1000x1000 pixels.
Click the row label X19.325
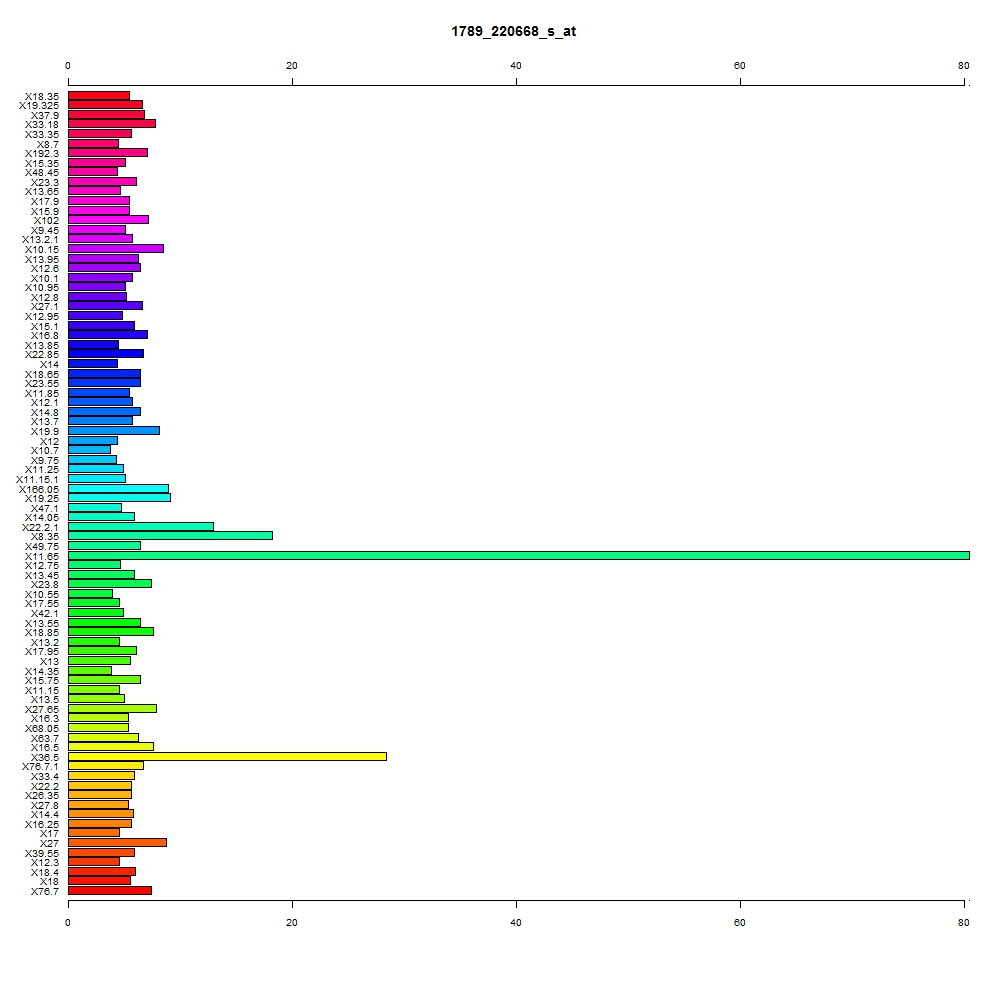39,106
